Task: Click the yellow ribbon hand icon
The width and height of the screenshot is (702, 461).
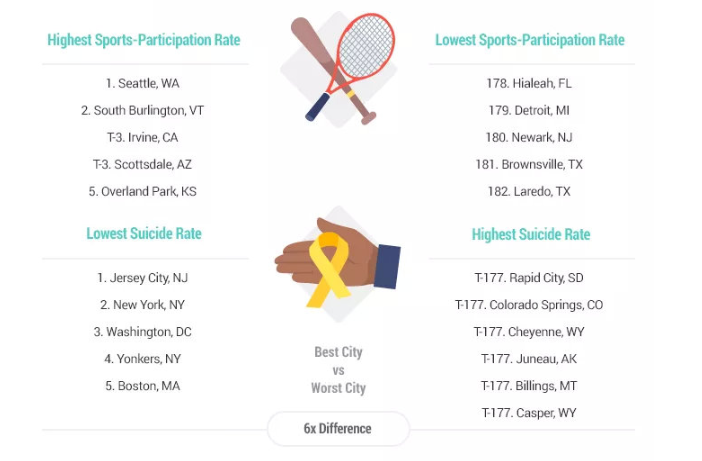Action: tap(338, 263)
